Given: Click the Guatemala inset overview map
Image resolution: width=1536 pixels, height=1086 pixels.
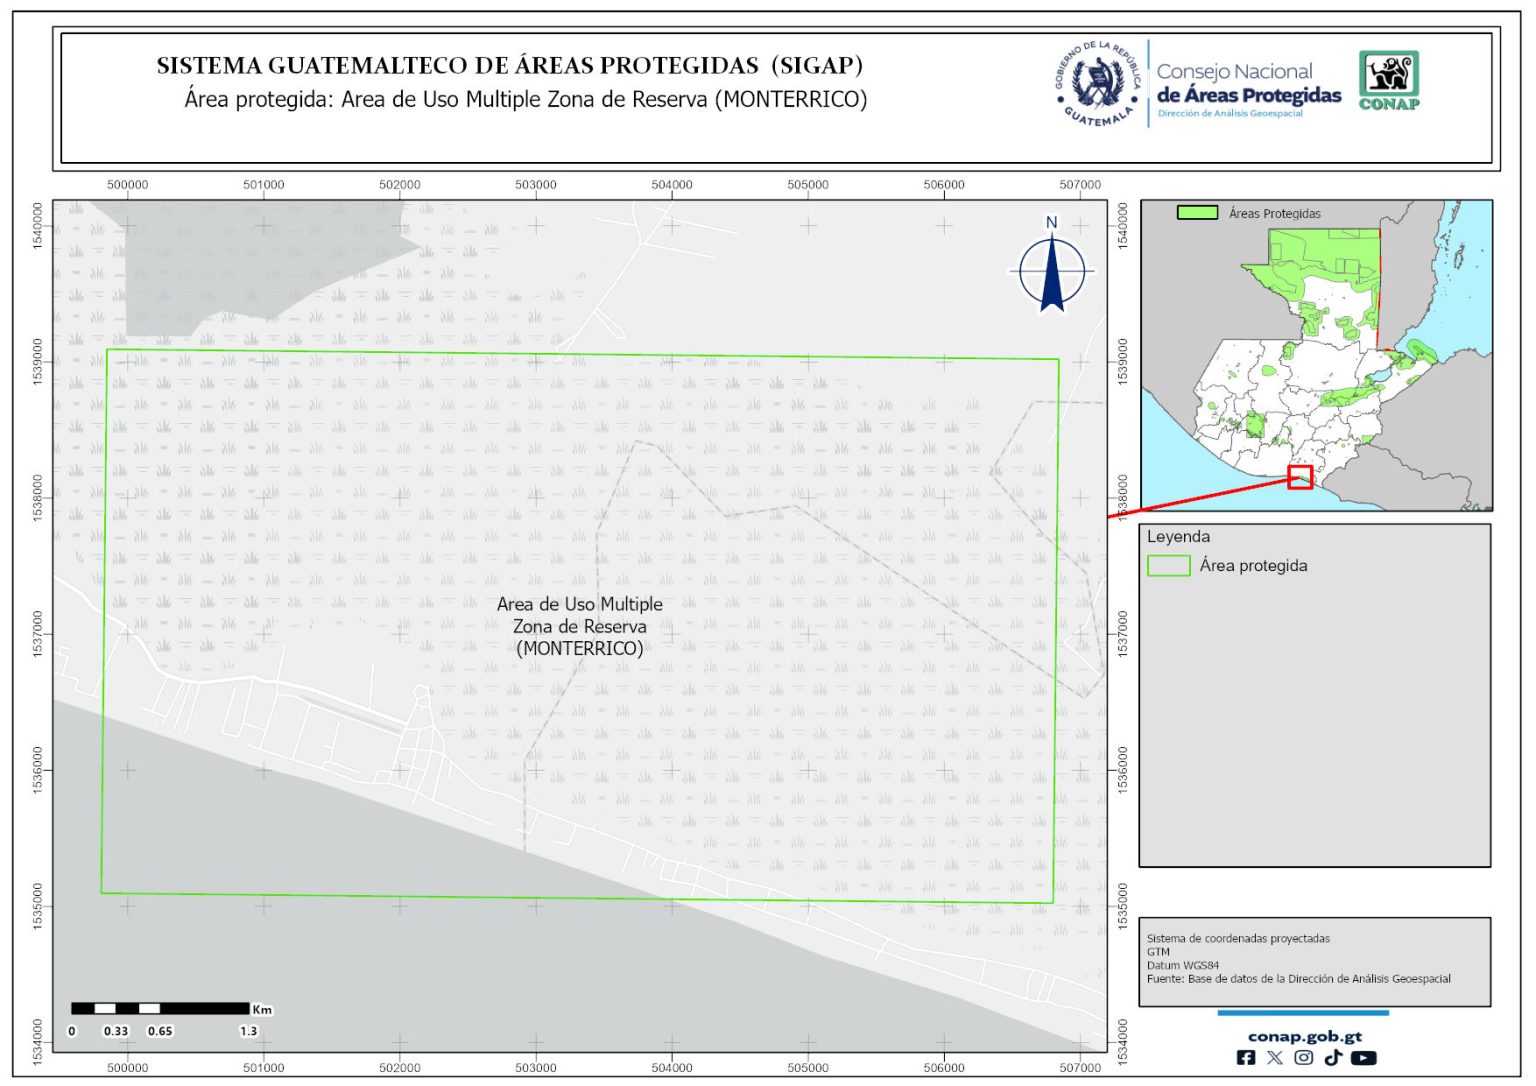Looking at the screenshot, I should pos(1315,360).
